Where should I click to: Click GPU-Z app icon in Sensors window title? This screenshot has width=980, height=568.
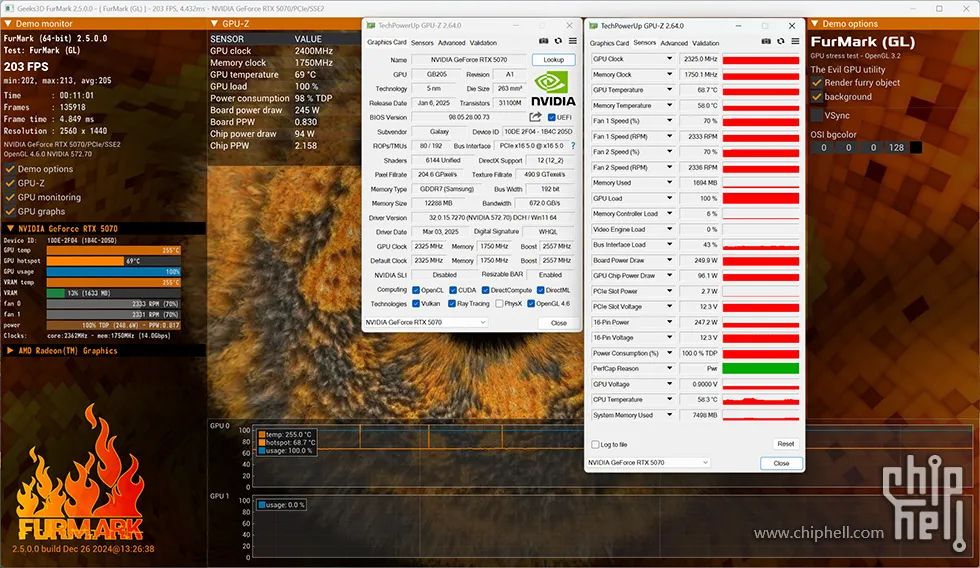coord(593,26)
